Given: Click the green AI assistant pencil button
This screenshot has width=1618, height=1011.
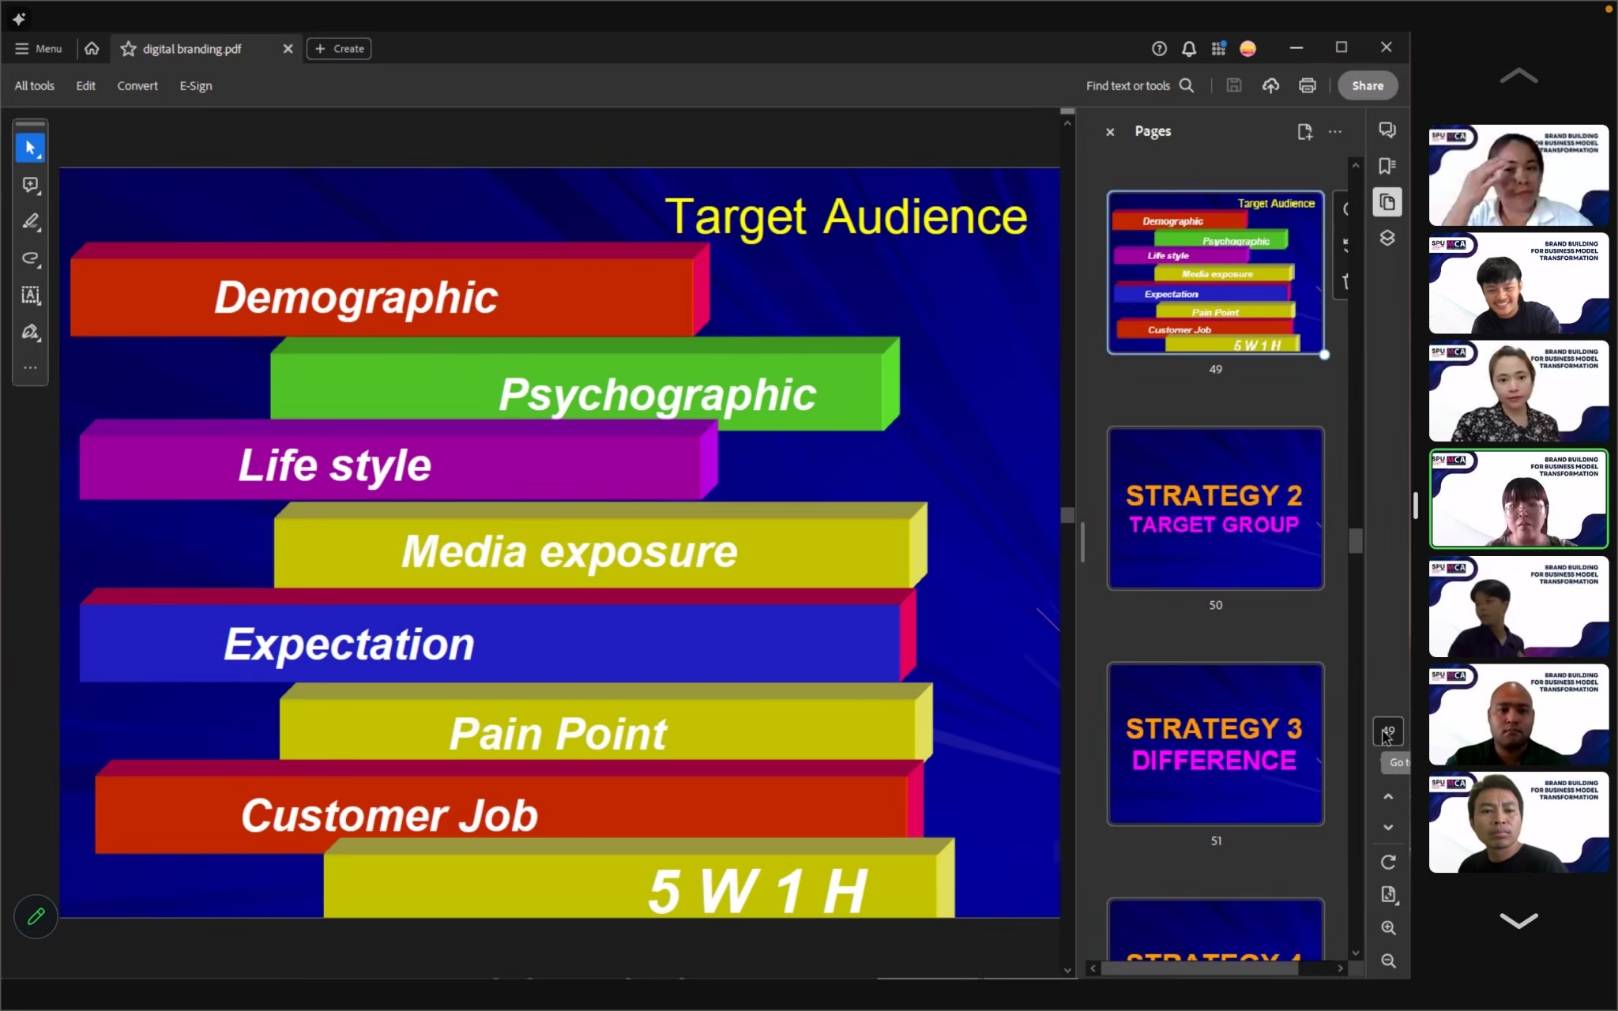Looking at the screenshot, I should 35,916.
